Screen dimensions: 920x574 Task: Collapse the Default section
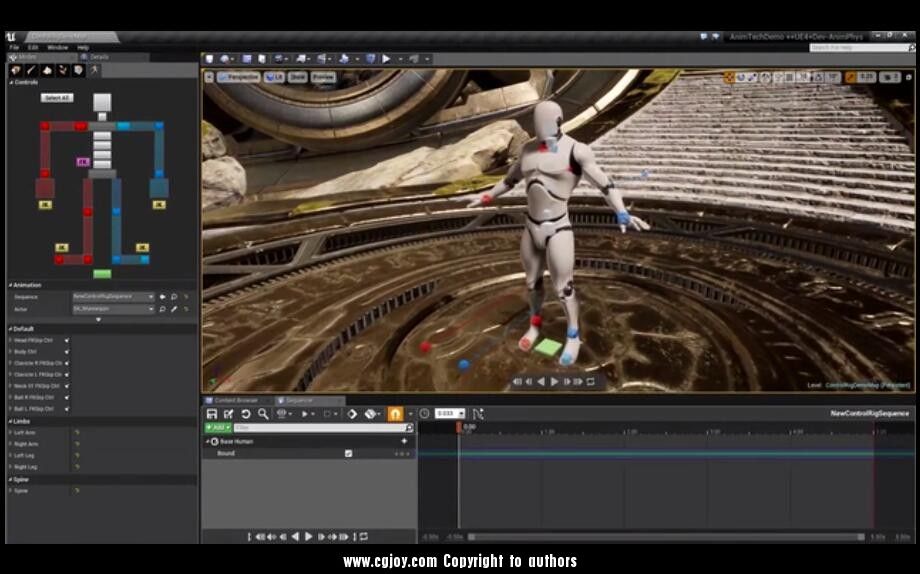(x=11, y=329)
